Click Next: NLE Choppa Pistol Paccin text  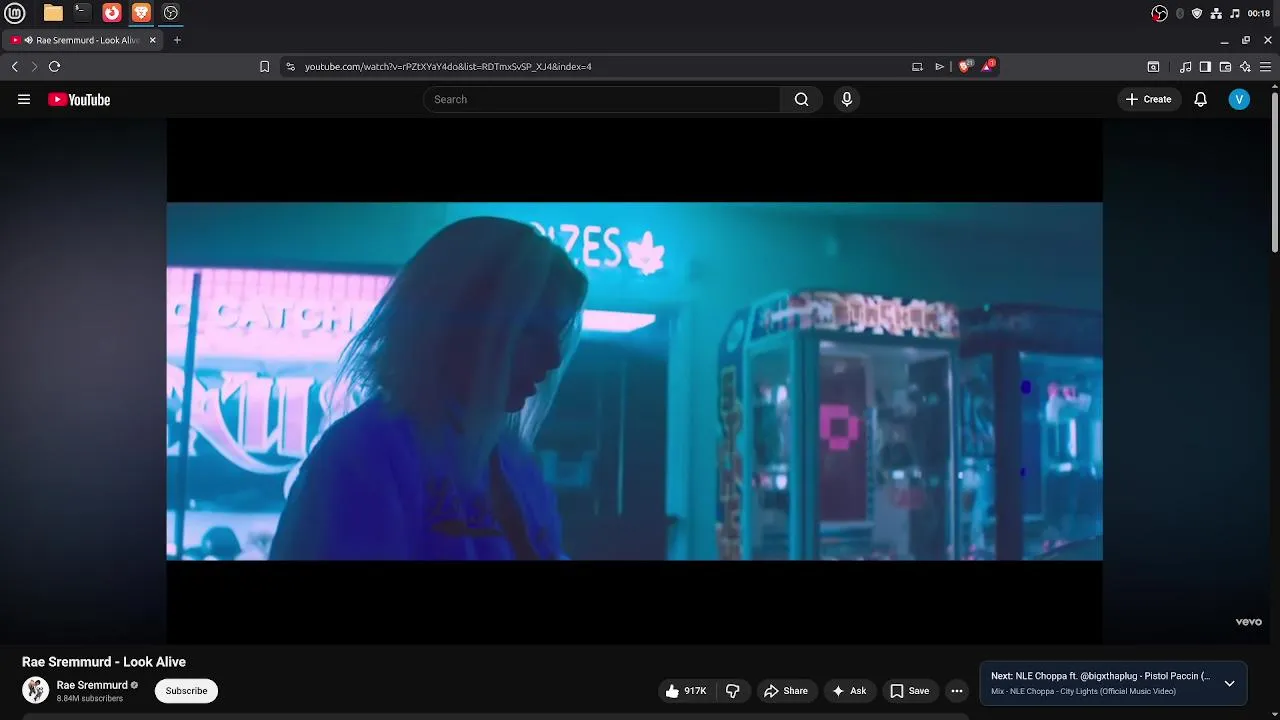coord(1100,676)
